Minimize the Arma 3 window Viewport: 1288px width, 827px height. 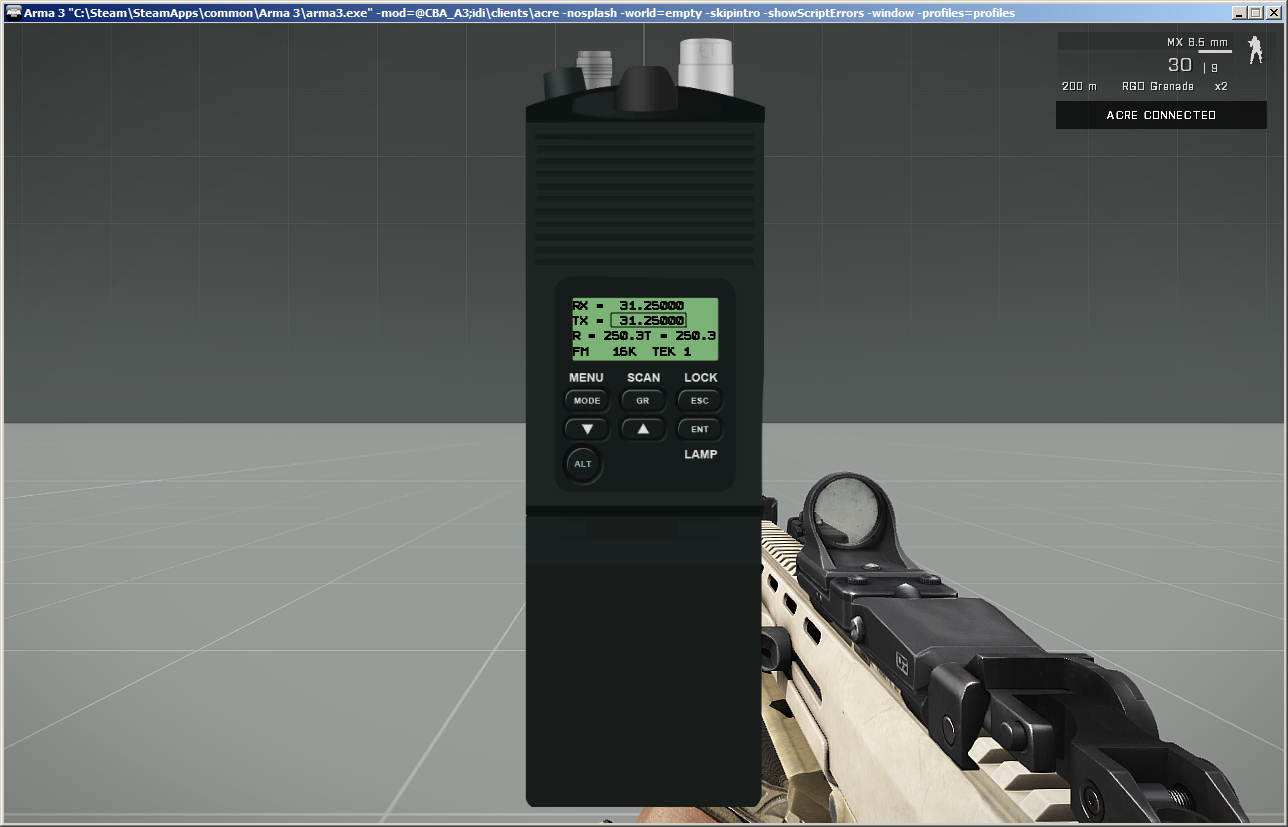coord(1240,13)
